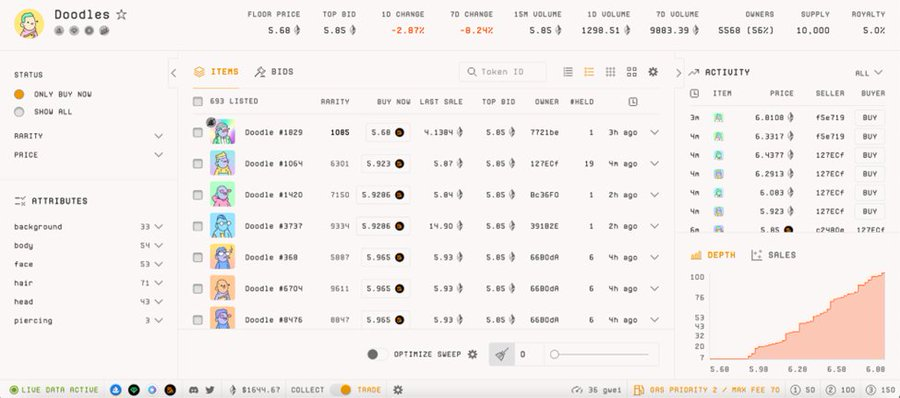The height and width of the screenshot is (398, 900).
Task: Click the buy-now icon for Doodle #368
Action: pyautogui.click(x=399, y=257)
